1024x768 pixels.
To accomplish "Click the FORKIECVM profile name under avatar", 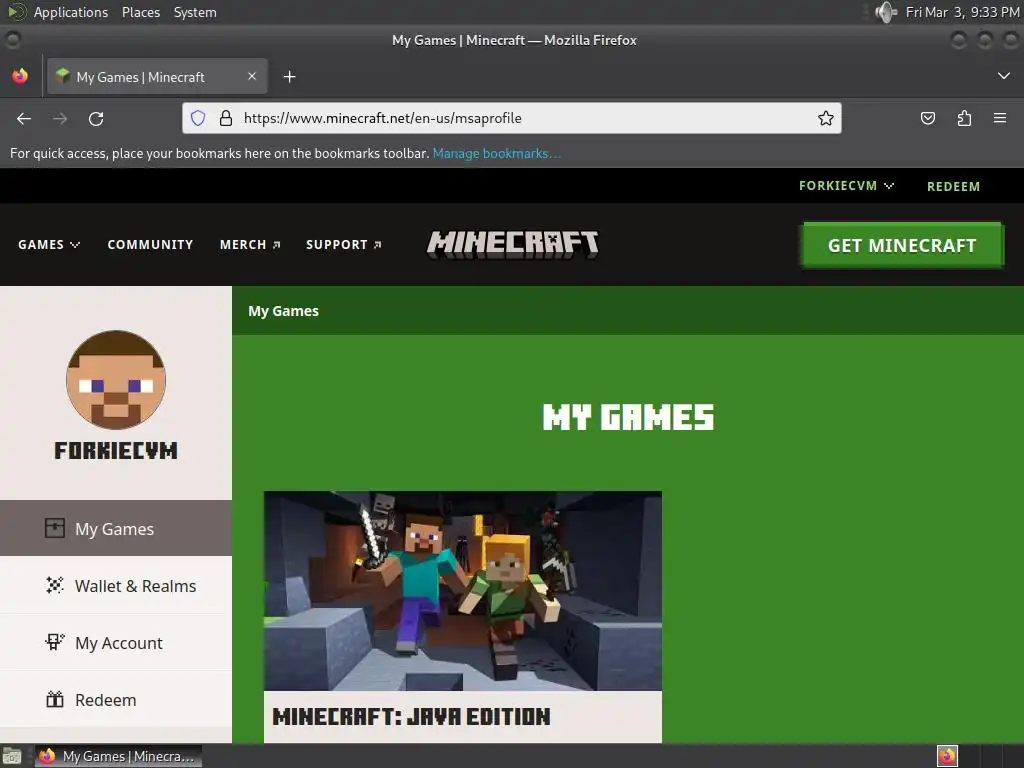I will point(116,451).
